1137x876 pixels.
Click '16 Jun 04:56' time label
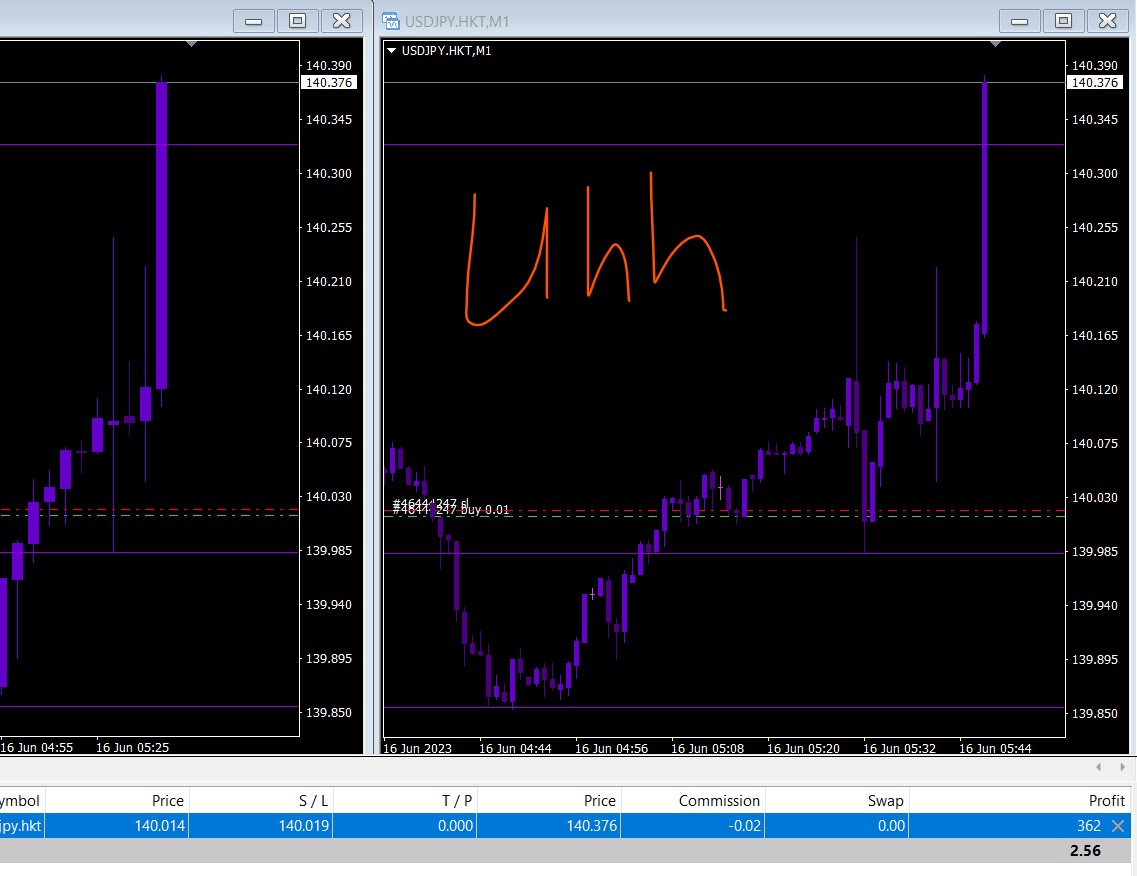pos(611,748)
